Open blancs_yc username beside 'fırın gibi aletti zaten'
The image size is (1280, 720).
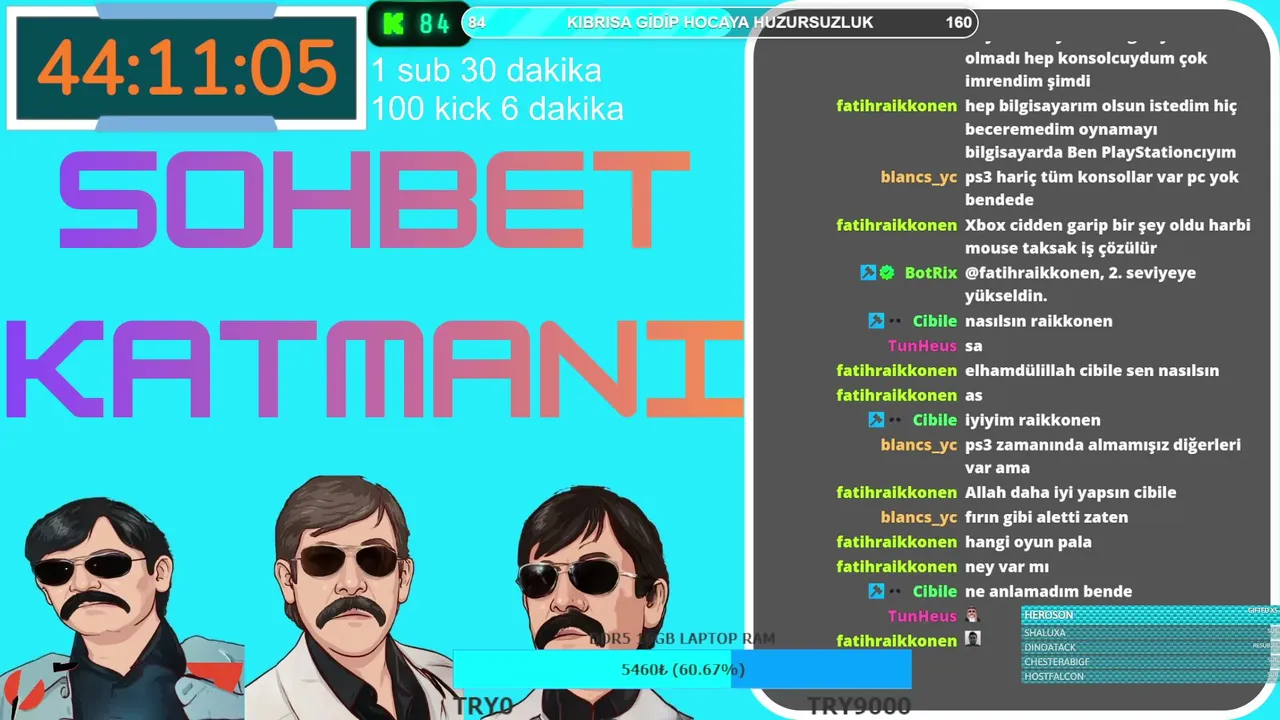919,517
